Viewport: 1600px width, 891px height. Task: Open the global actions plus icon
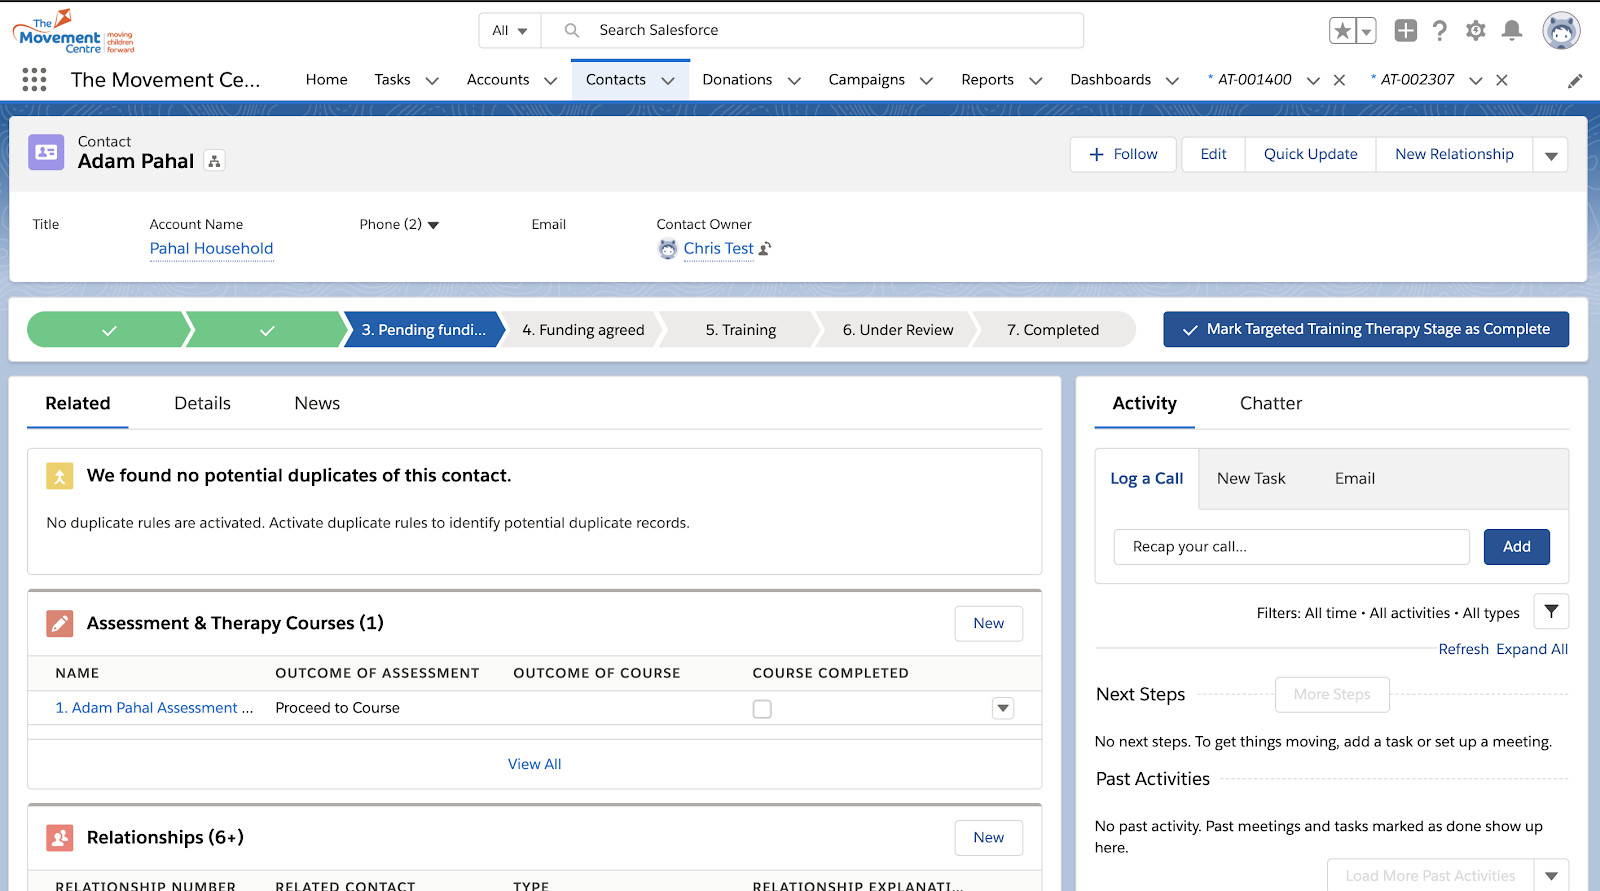[1405, 31]
